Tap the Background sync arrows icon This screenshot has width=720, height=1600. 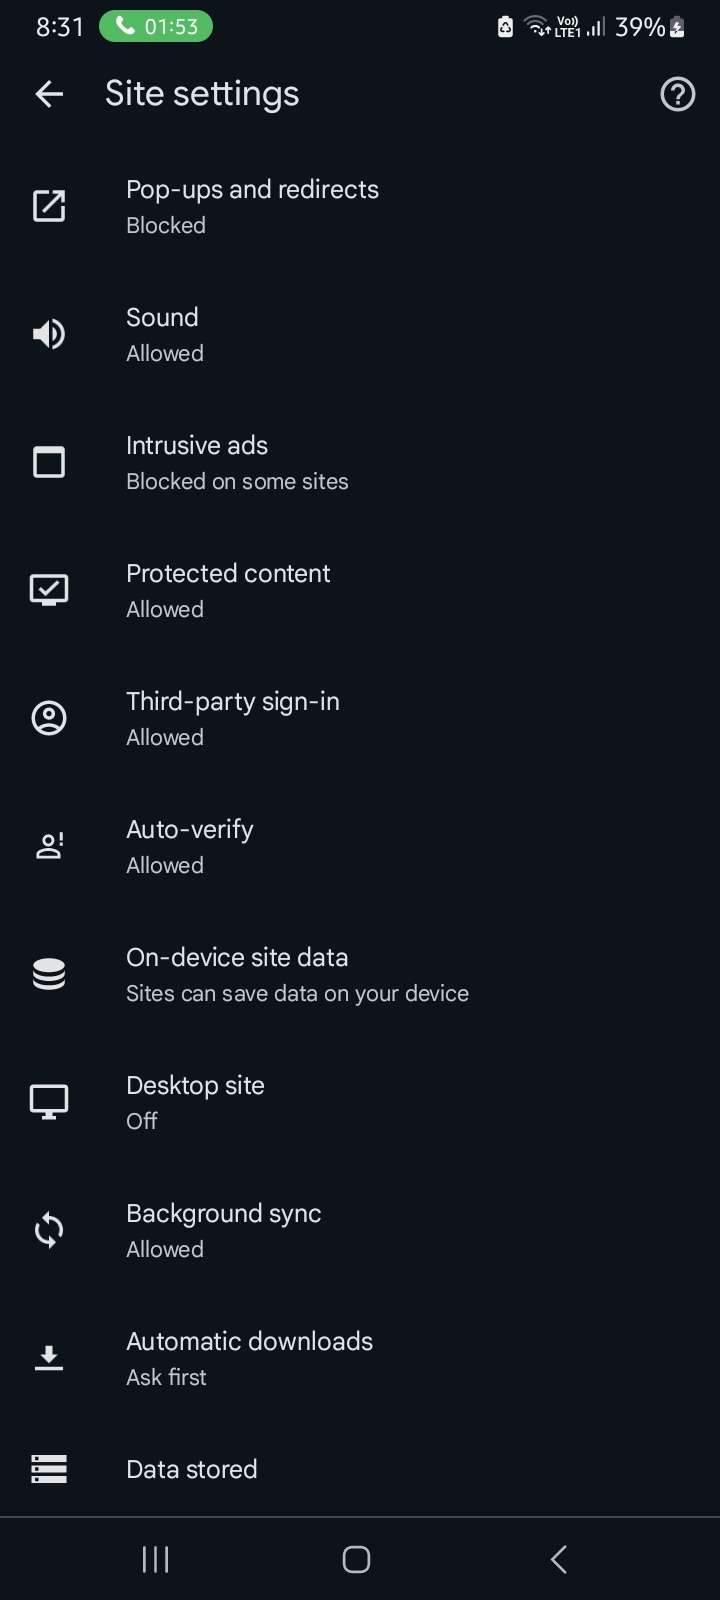[49, 1230]
